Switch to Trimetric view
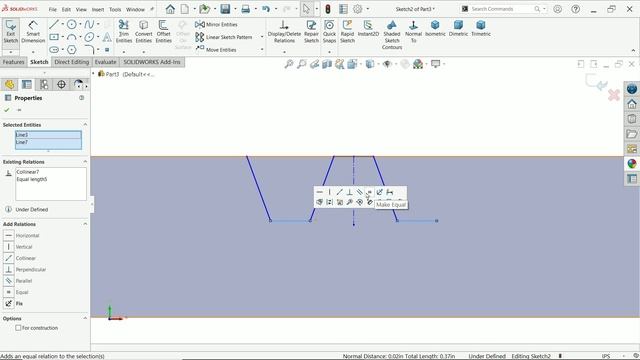This screenshot has height=360, width=640. (481, 29)
